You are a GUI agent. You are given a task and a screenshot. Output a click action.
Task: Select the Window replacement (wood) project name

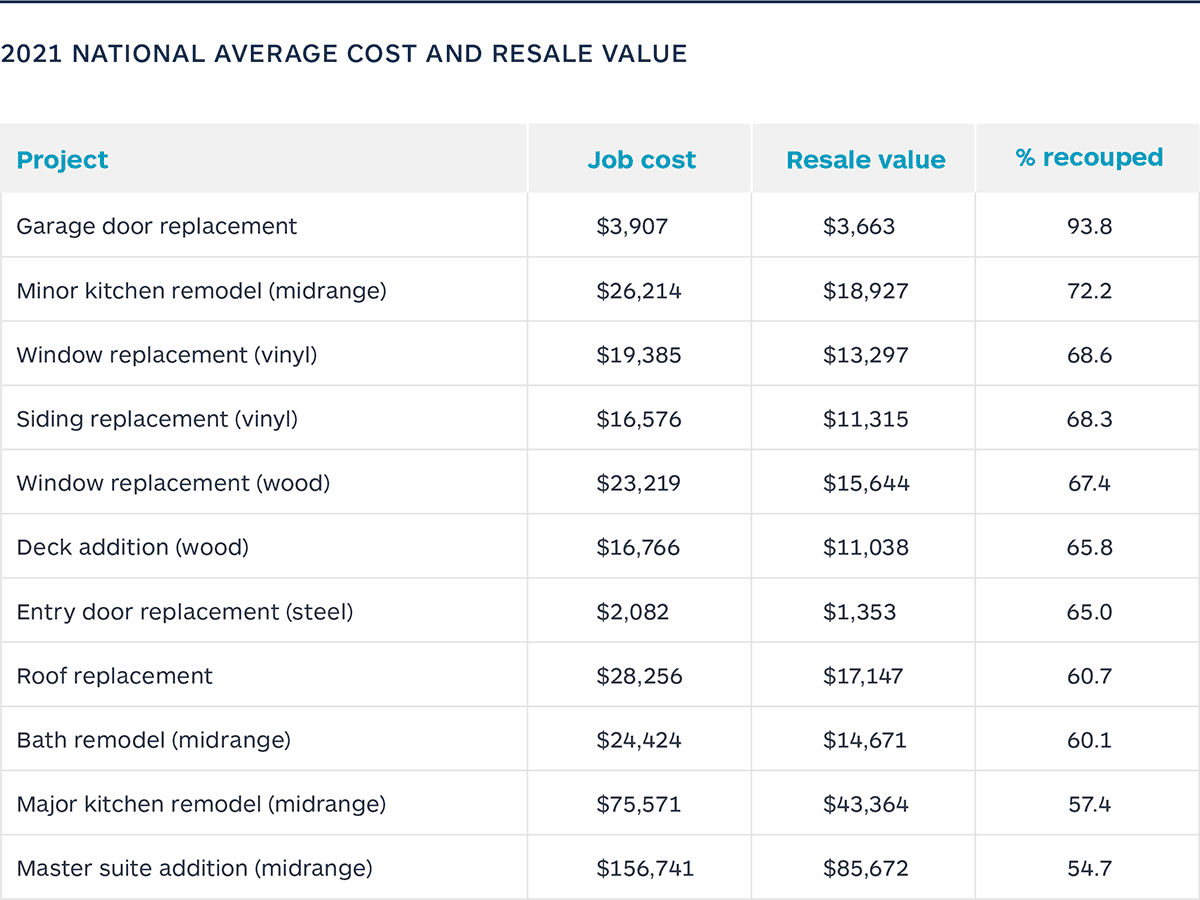pos(173,483)
